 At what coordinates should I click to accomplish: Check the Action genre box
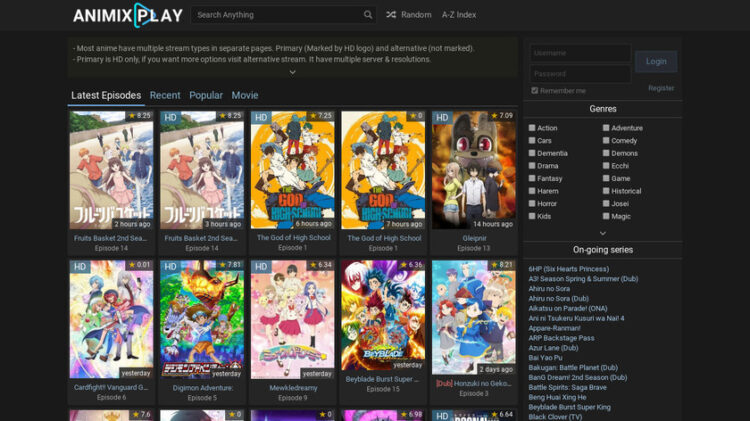532,128
